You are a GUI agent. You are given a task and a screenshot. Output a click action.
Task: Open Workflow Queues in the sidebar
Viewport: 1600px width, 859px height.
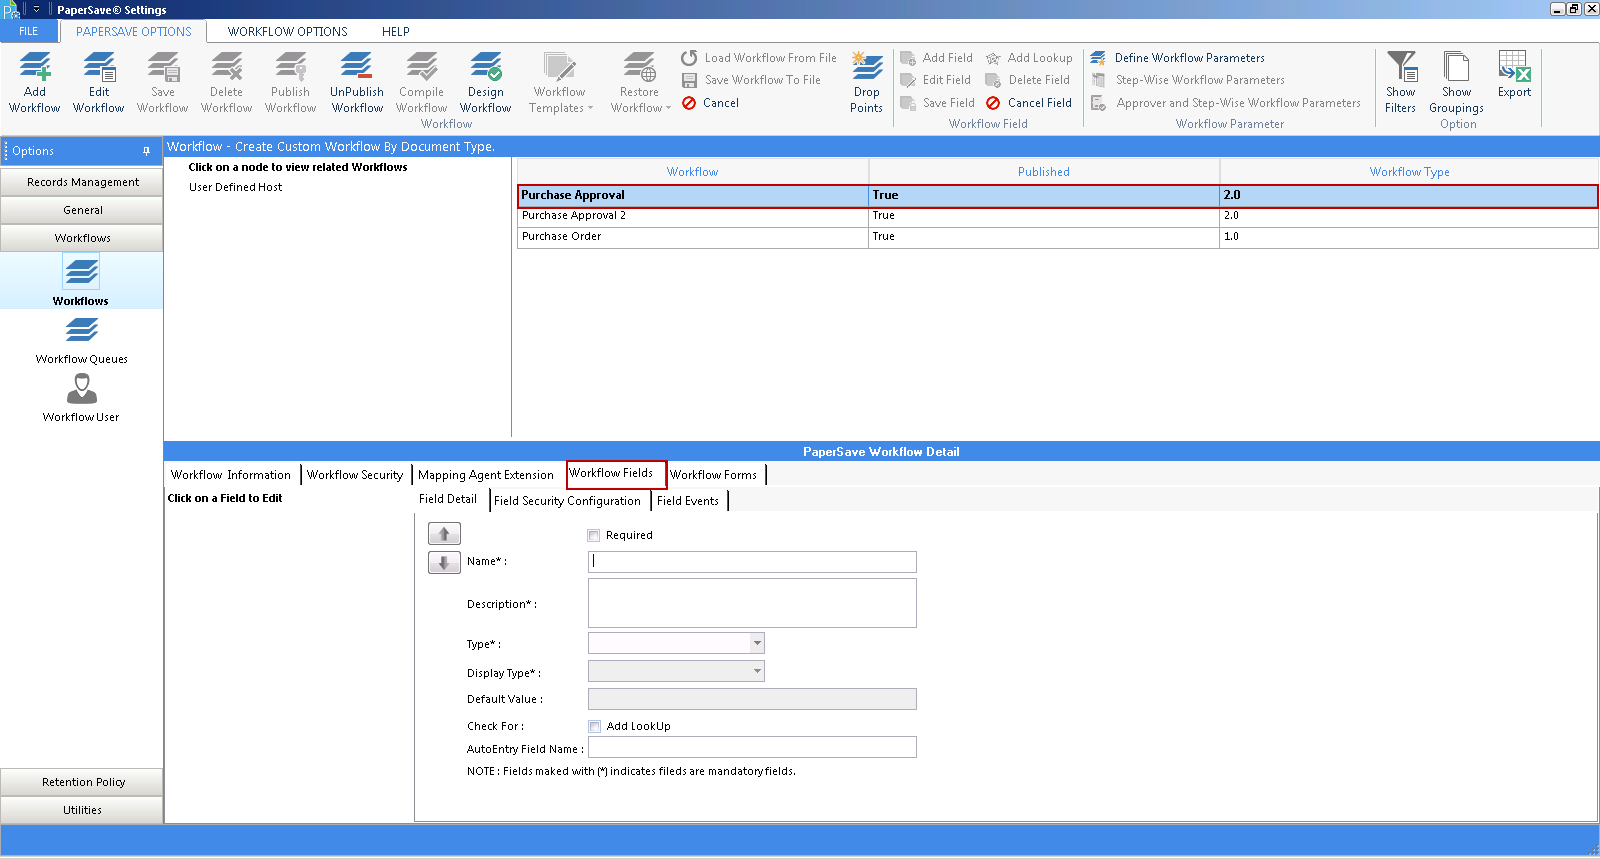[x=82, y=340]
